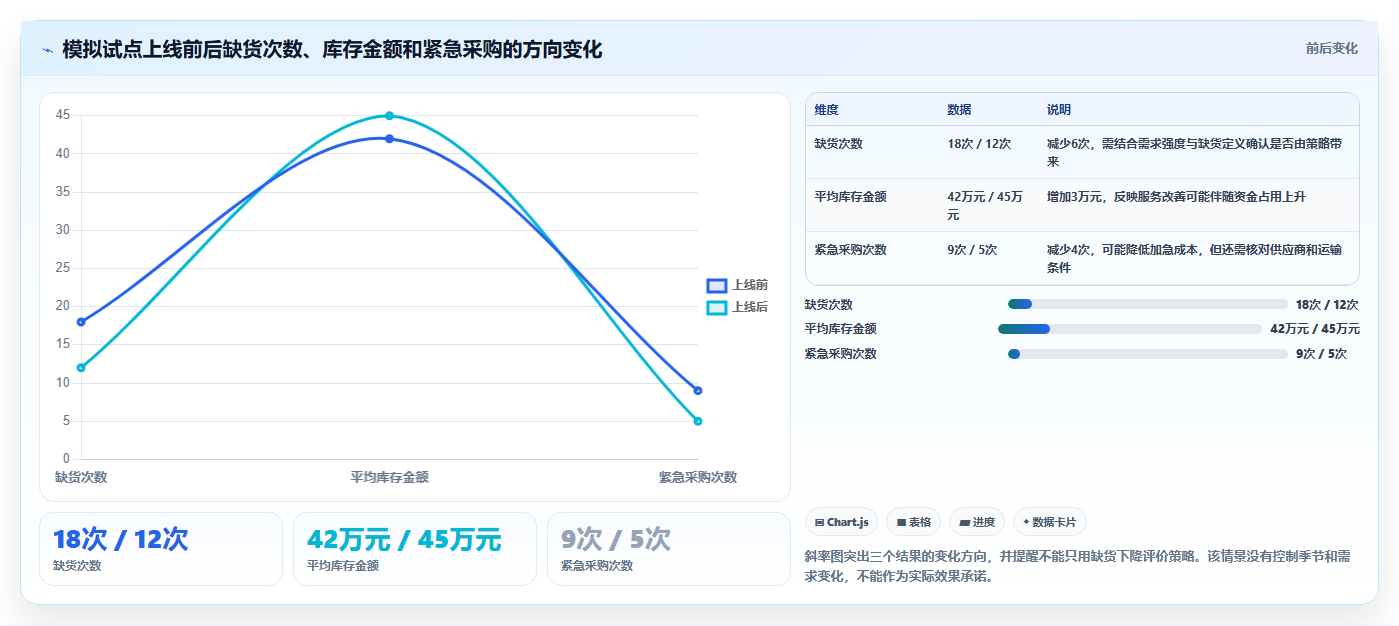
Task: Click 上线前 data point at 缺货次数
Action: (81, 322)
